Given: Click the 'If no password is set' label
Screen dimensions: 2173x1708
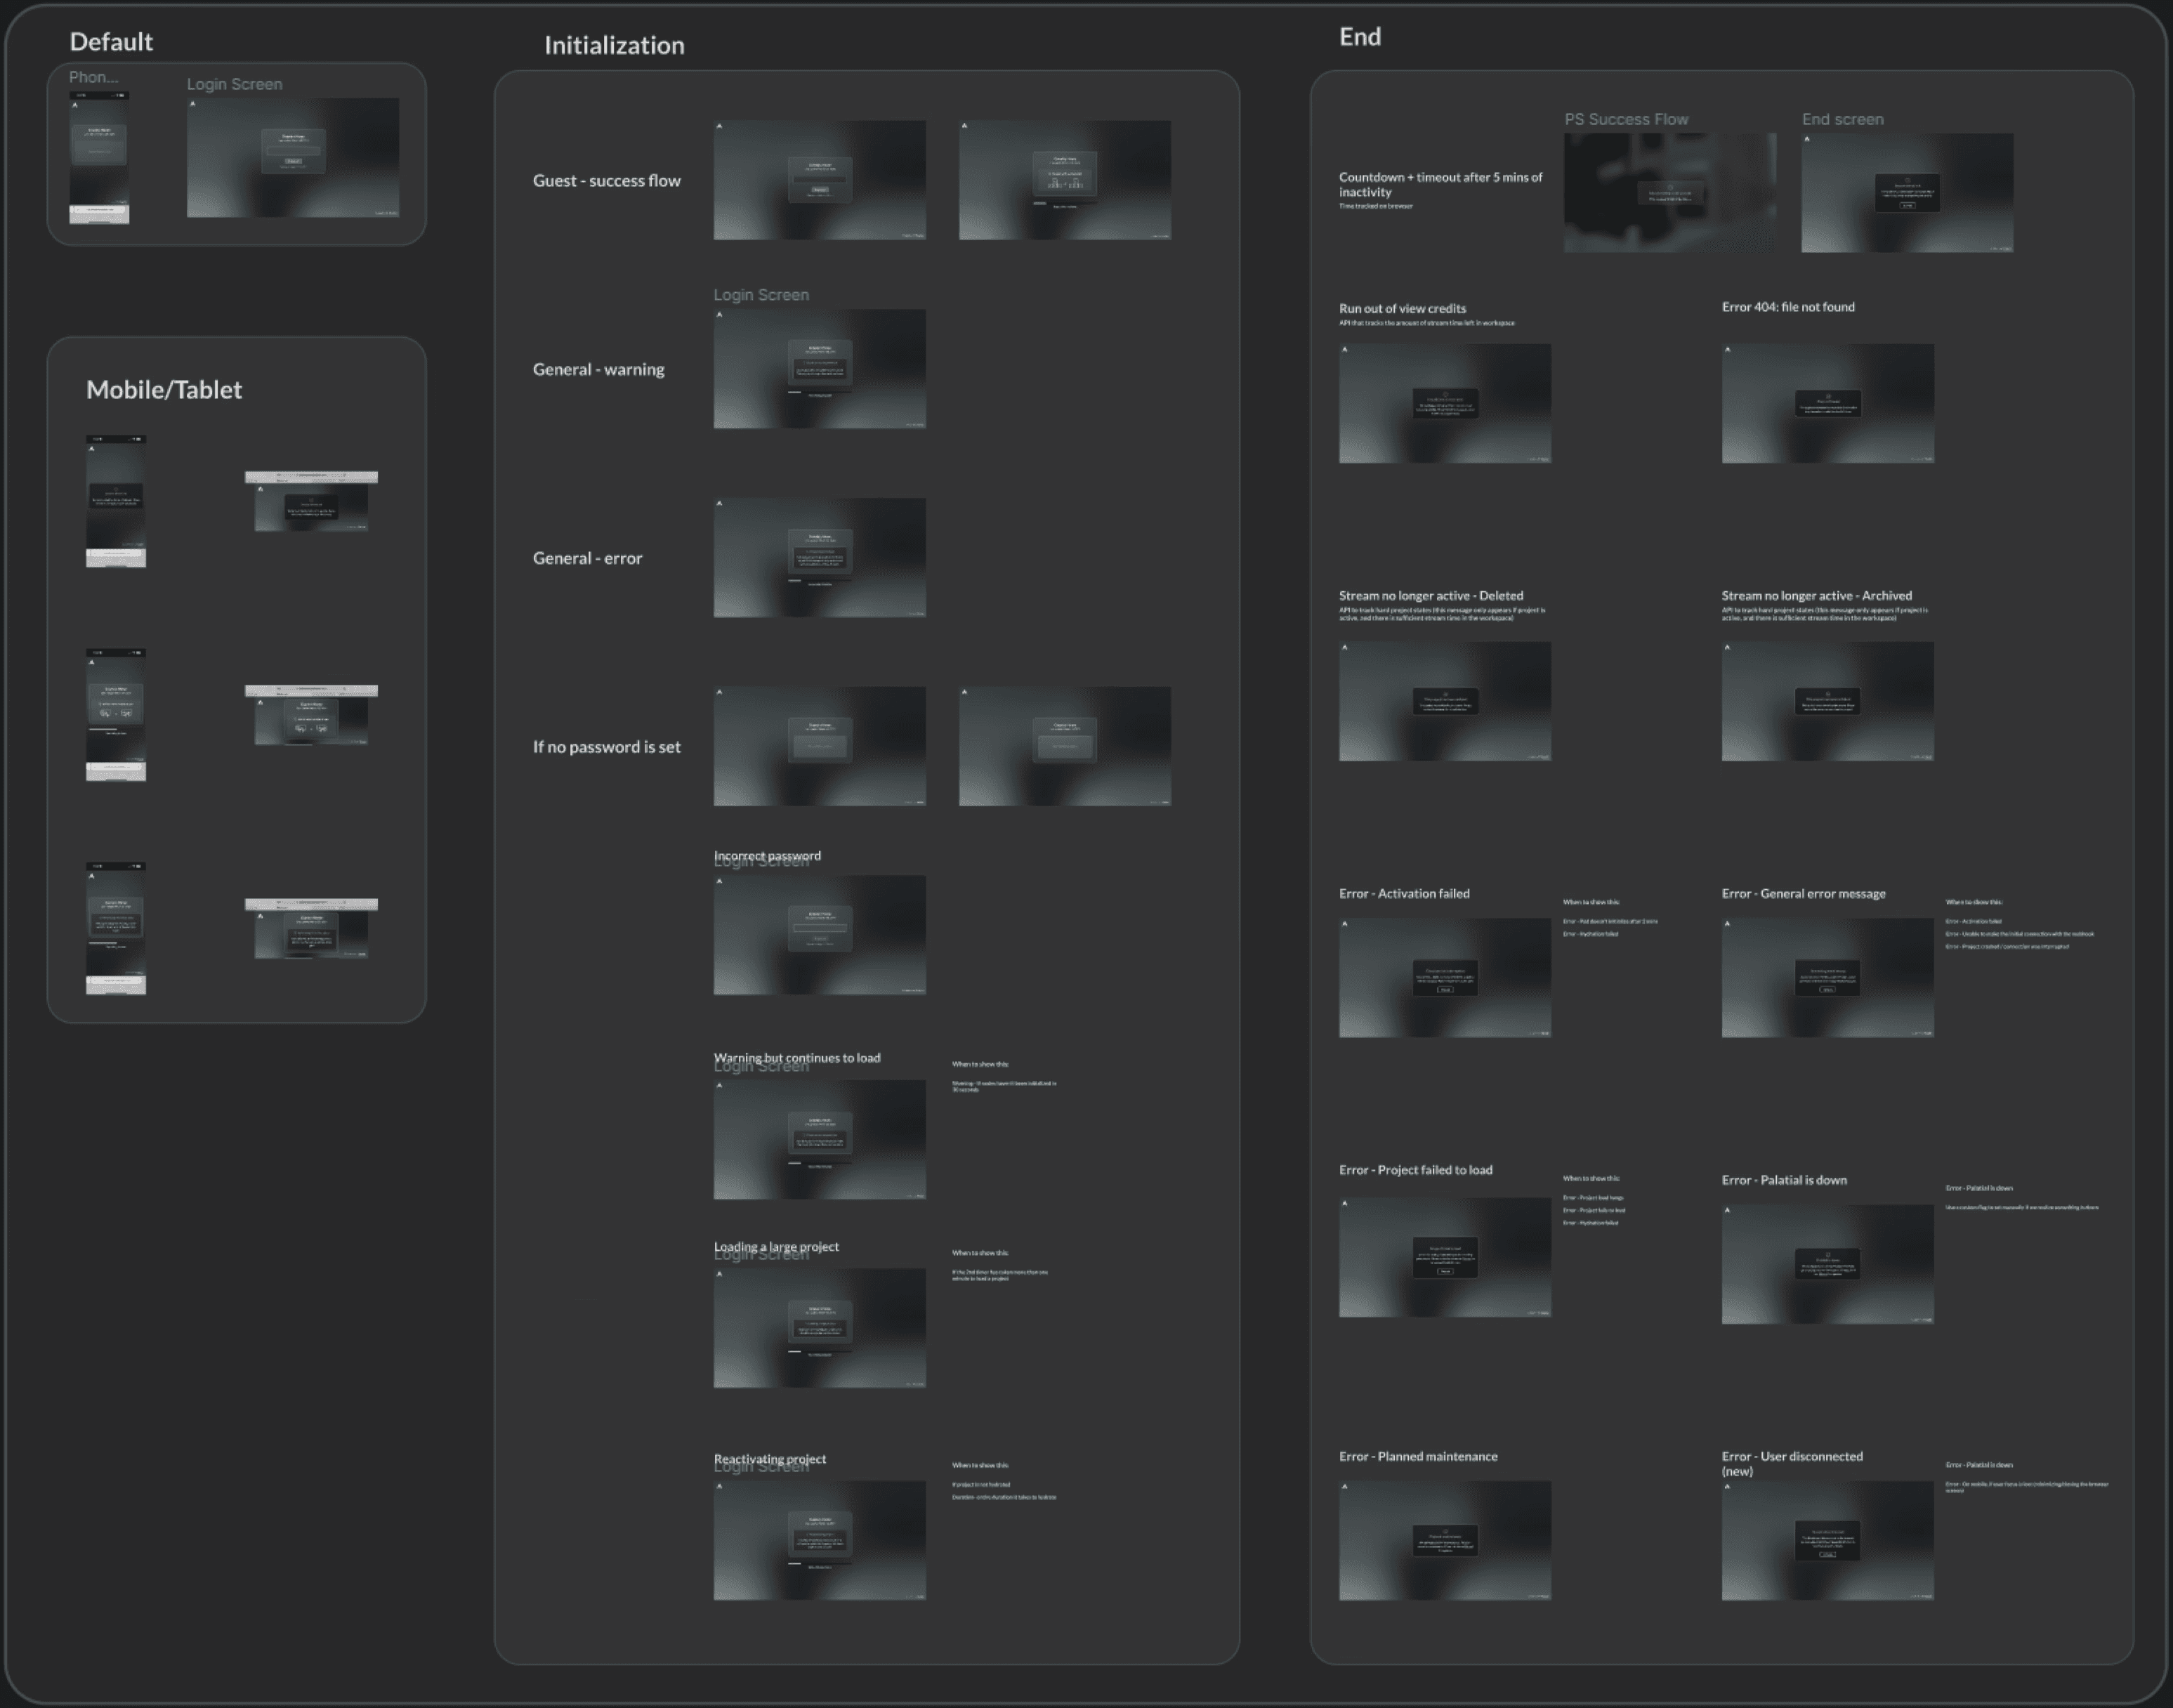Looking at the screenshot, I should [606, 747].
